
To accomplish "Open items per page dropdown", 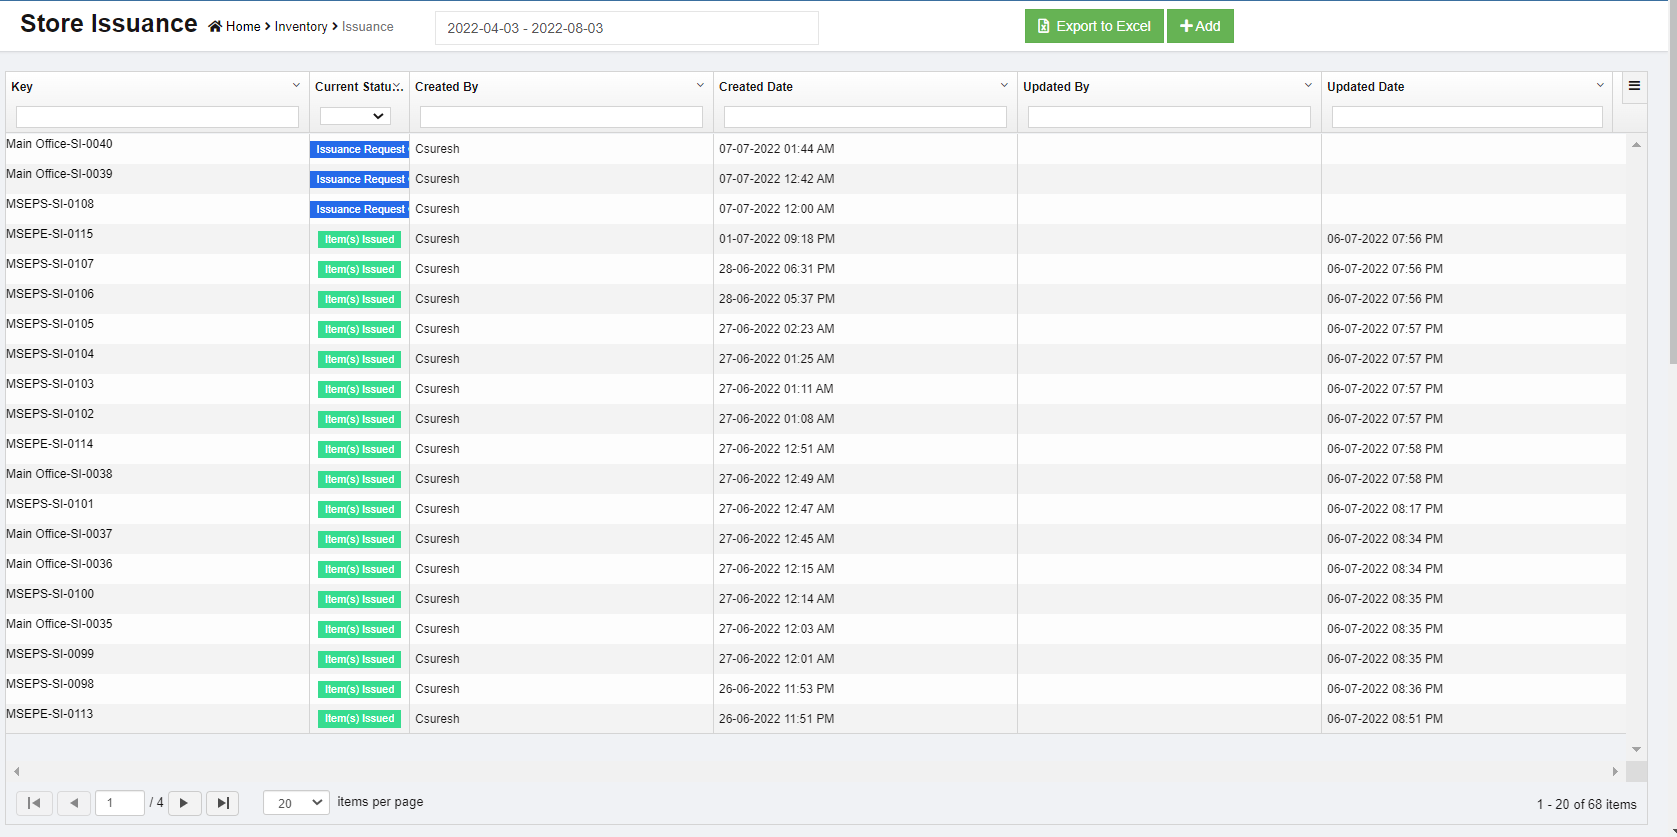I will click(x=296, y=803).
